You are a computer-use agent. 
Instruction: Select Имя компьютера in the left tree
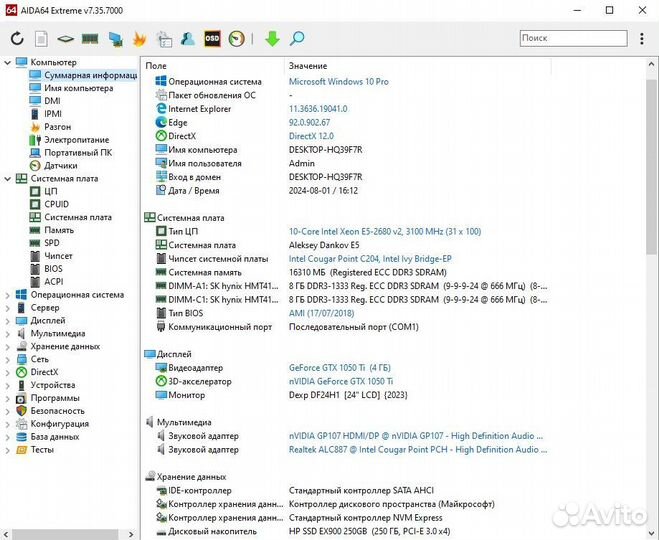point(79,88)
